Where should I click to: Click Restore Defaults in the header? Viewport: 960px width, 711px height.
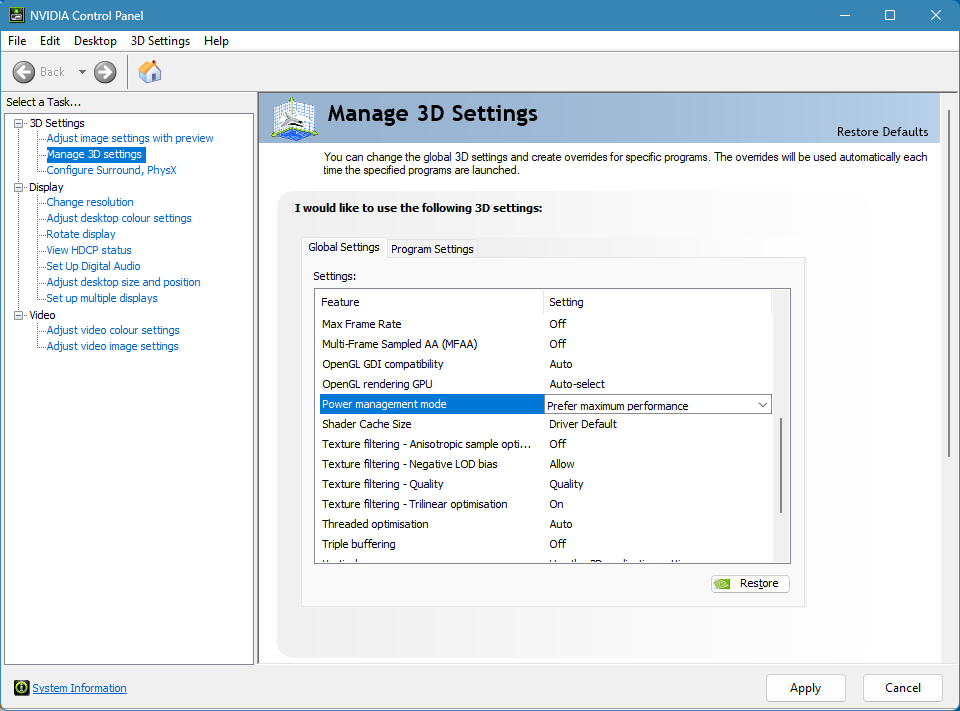click(882, 132)
